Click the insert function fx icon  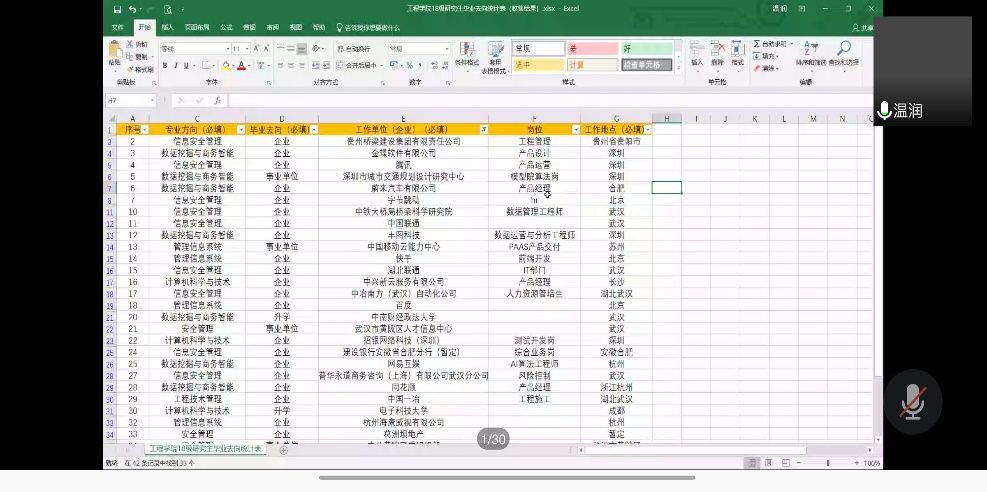(217, 101)
